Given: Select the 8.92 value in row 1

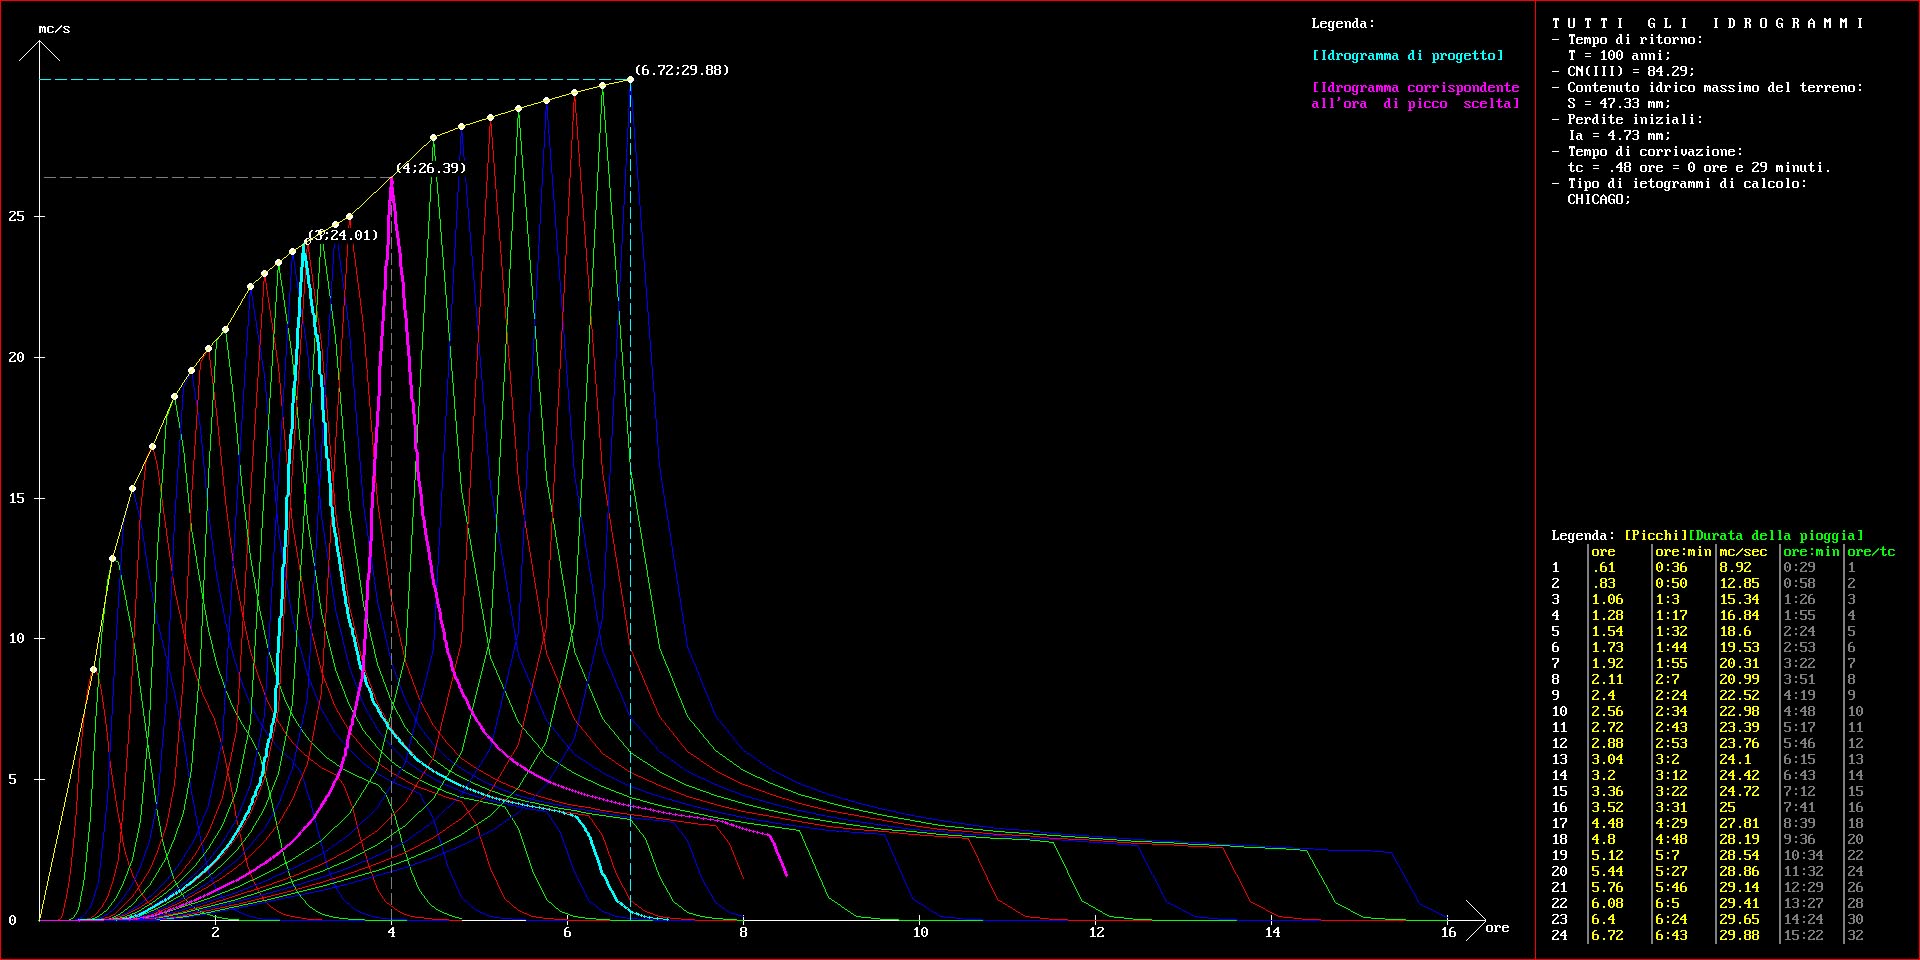Looking at the screenshot, I should pyautogui.click(x=1735, y=567).
